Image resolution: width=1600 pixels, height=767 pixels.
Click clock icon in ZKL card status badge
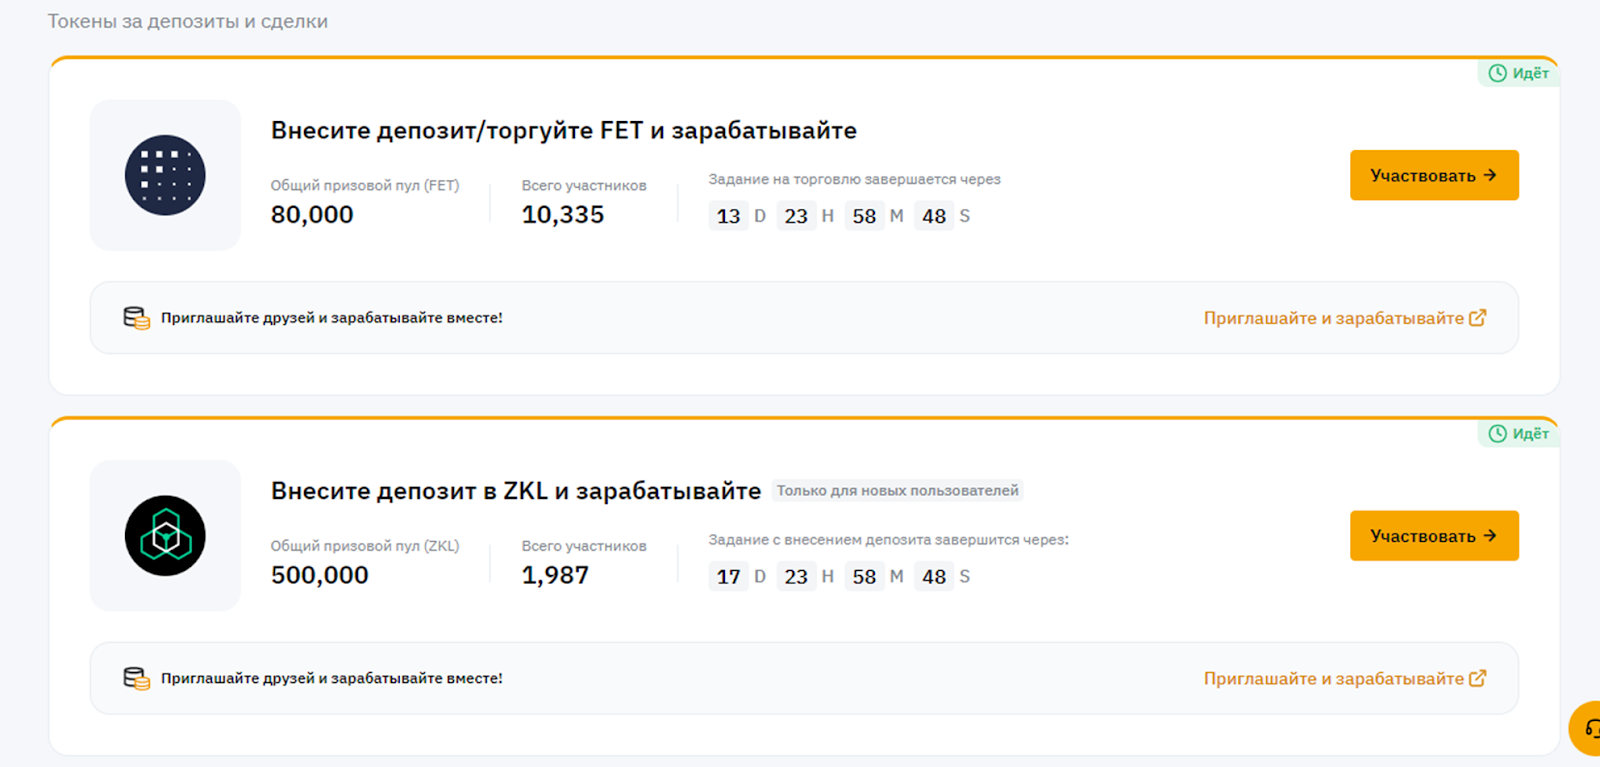point(1497,433)
